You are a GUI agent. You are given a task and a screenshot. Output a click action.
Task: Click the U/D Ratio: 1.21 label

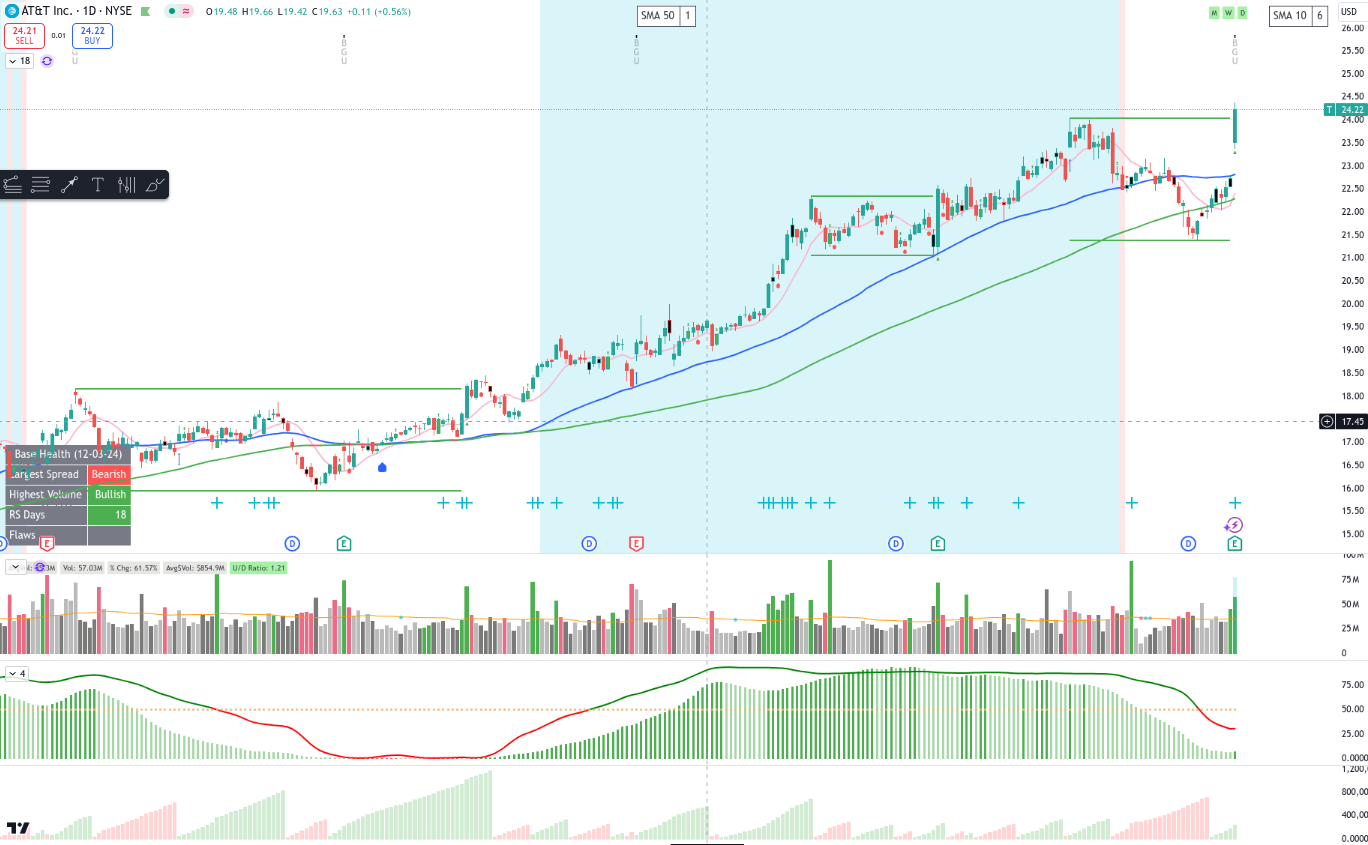pos(259,567)
